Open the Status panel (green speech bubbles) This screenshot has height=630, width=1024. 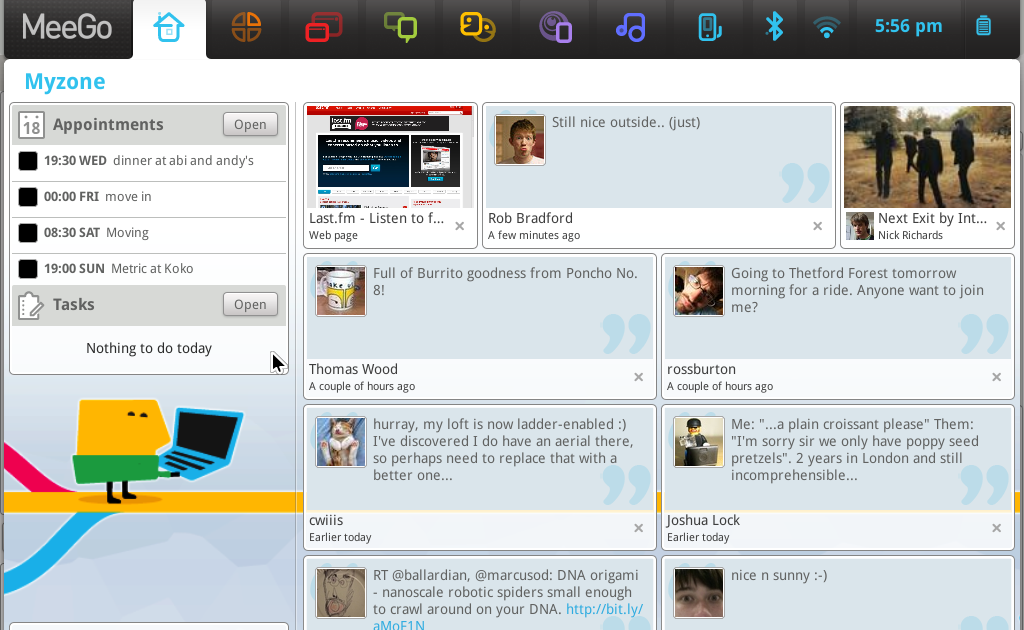400,27
